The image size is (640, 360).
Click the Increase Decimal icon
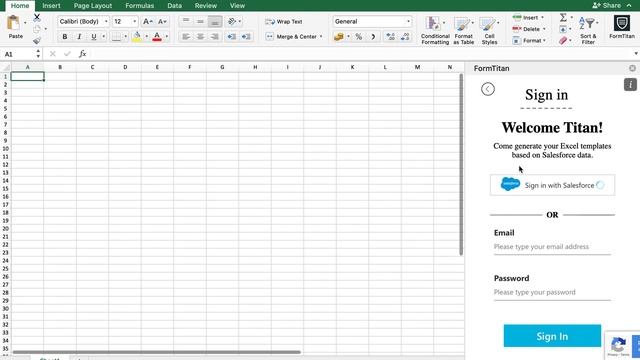pyautogui.click(x=391, y=37)
